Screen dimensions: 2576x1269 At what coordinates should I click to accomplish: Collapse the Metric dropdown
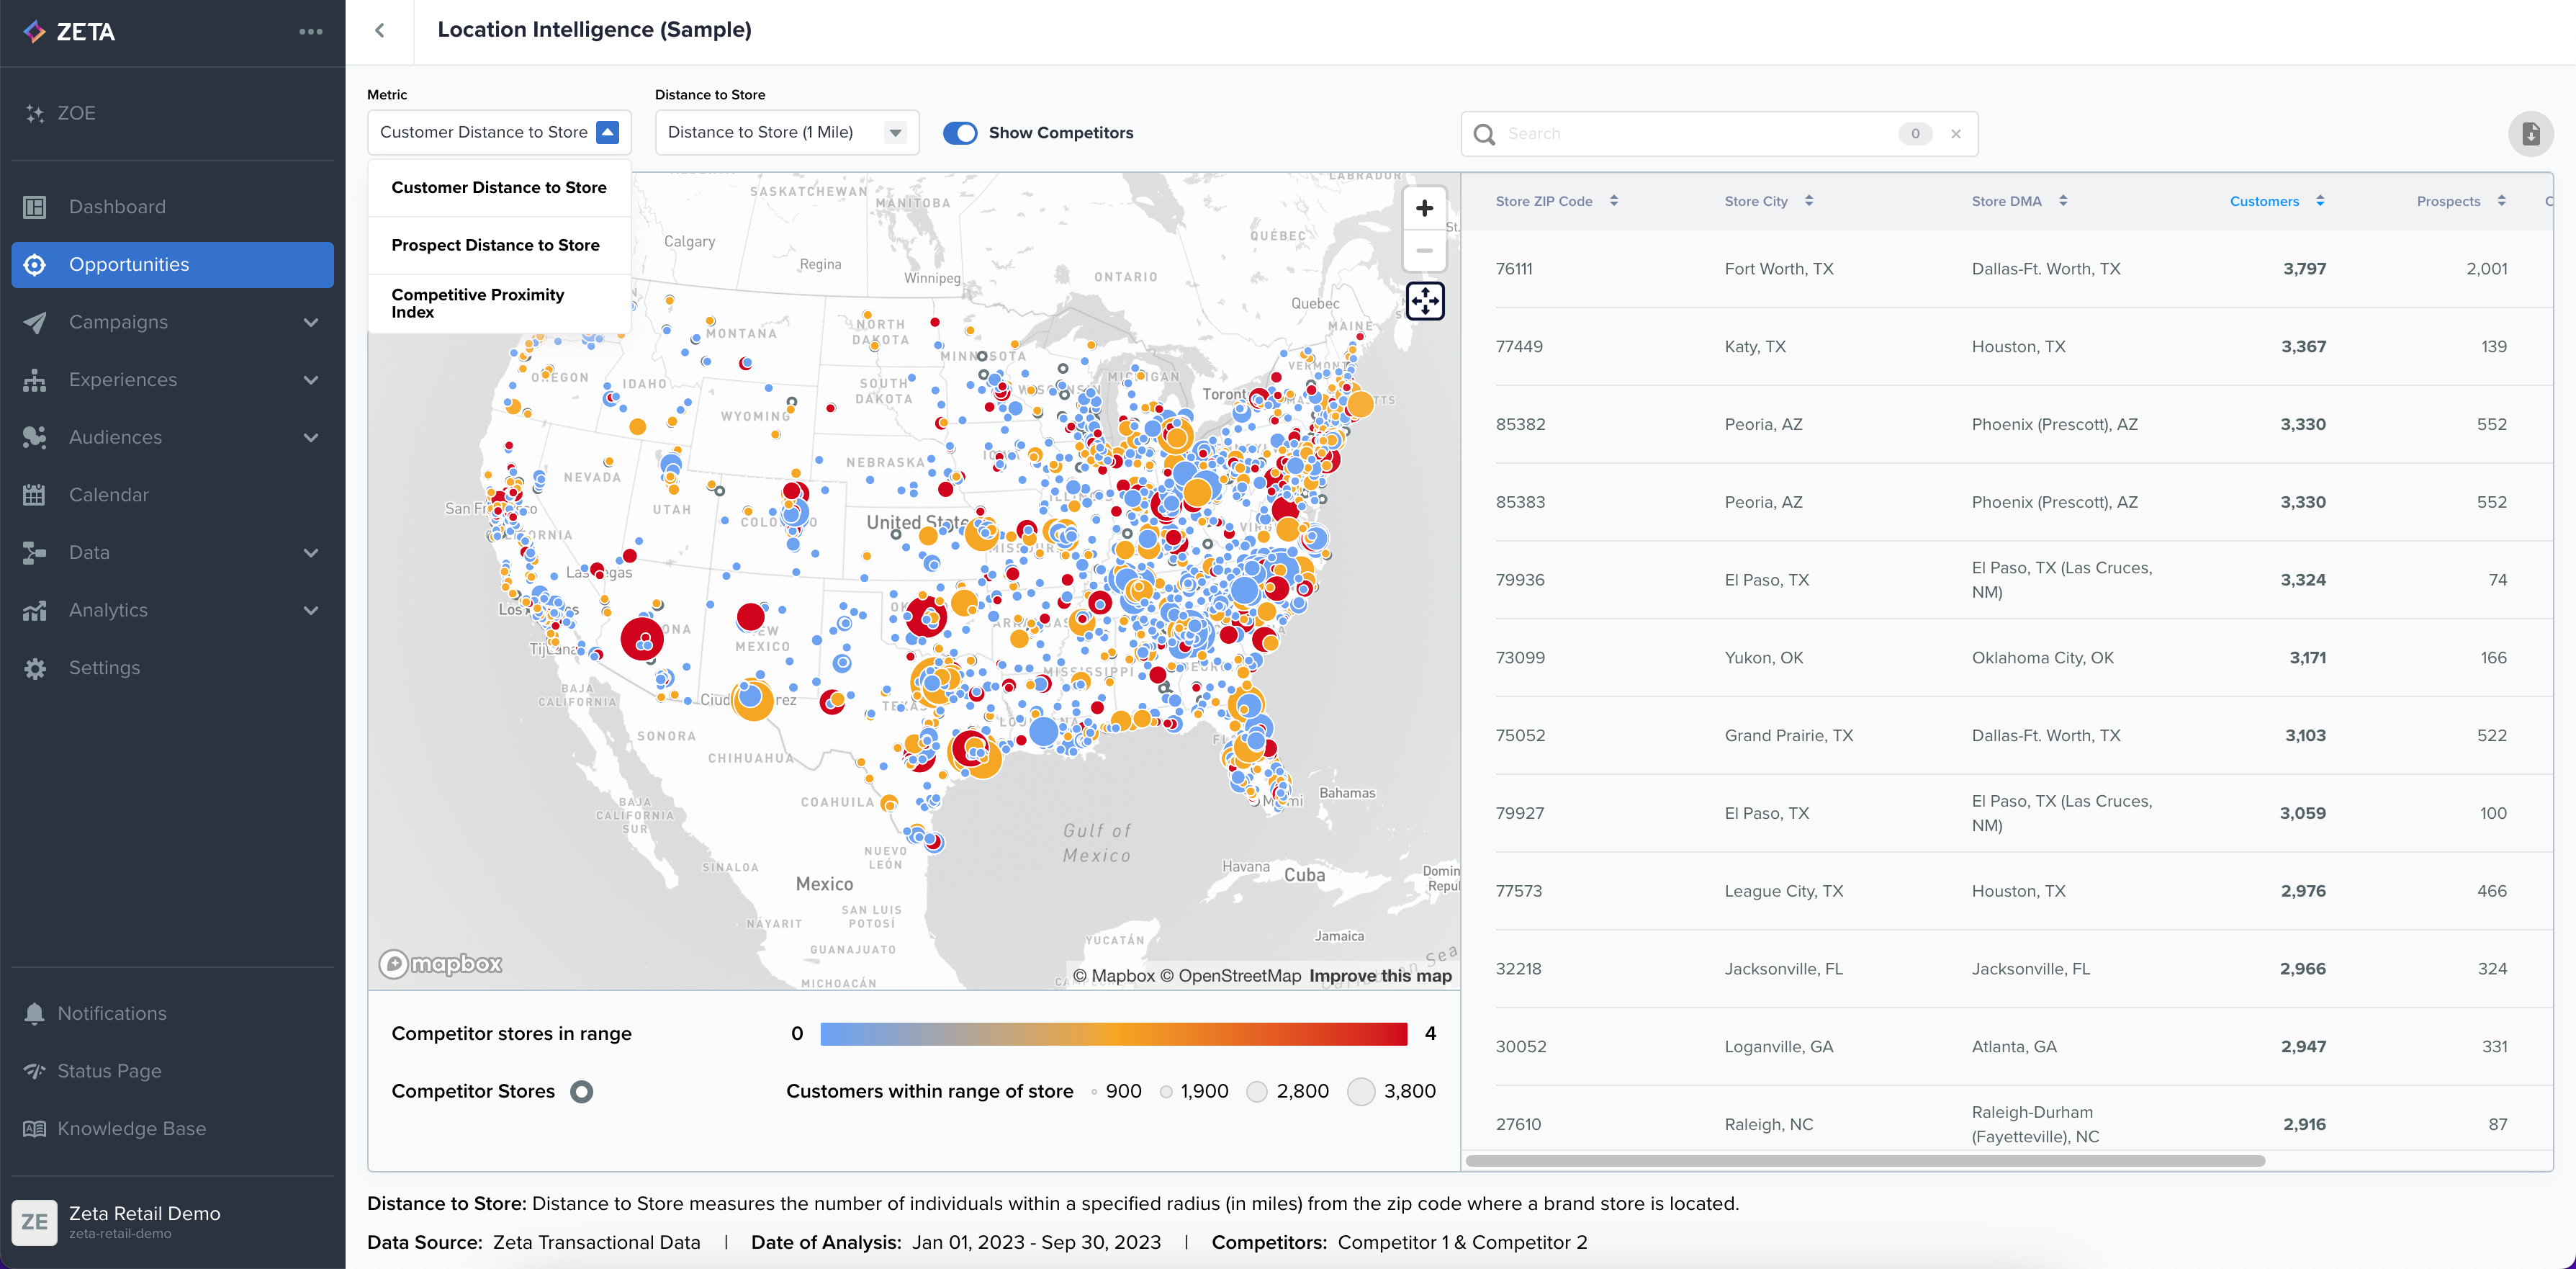point(607,132)
